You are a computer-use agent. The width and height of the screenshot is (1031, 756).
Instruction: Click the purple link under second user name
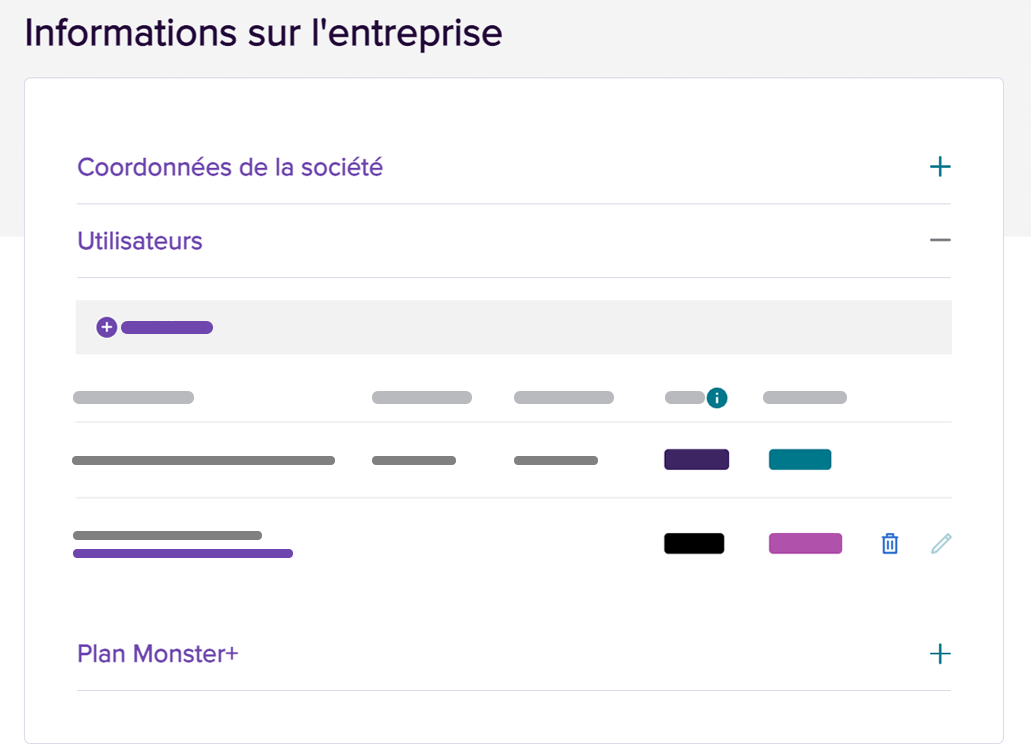[183, 554]
